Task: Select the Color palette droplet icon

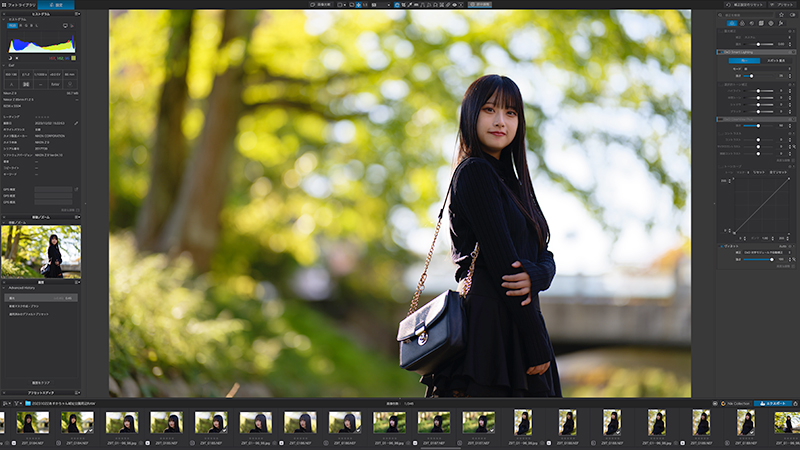Action: (742, 23)
